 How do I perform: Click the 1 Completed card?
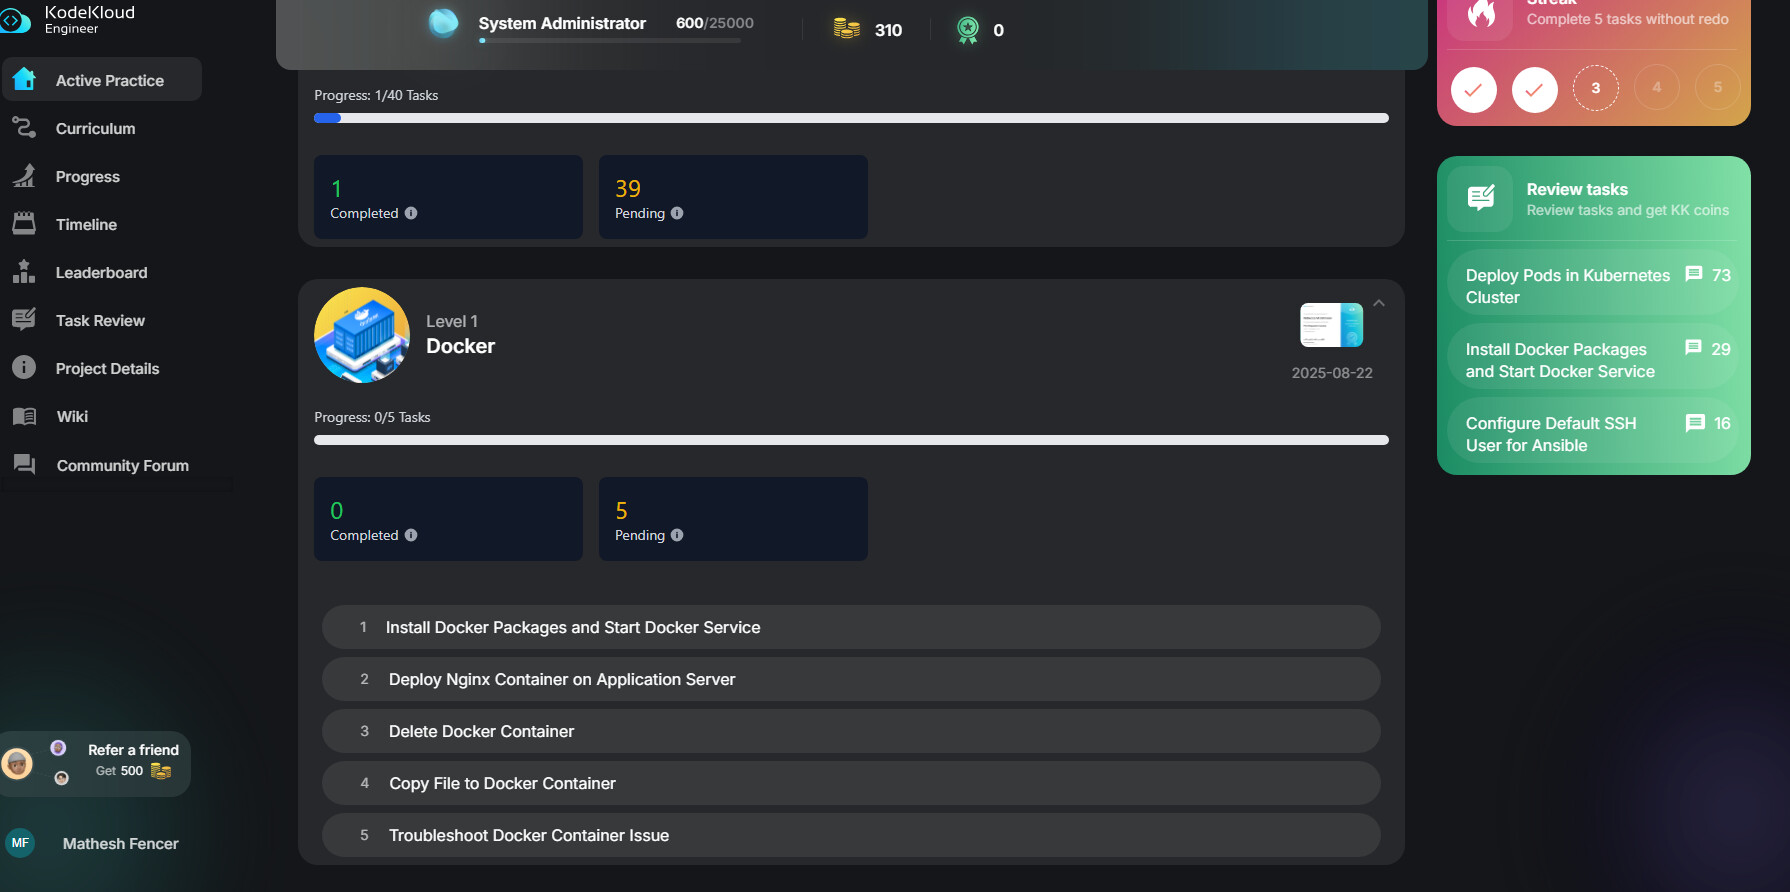(x=448, y=197)
